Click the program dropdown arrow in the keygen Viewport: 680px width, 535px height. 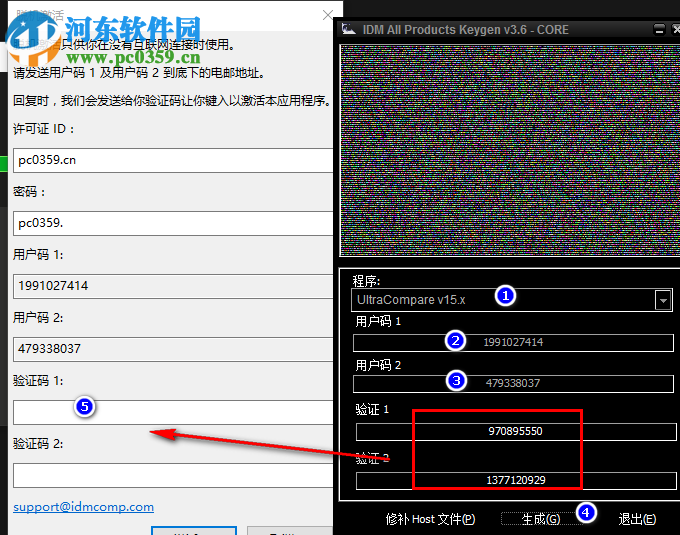[663, 300]
